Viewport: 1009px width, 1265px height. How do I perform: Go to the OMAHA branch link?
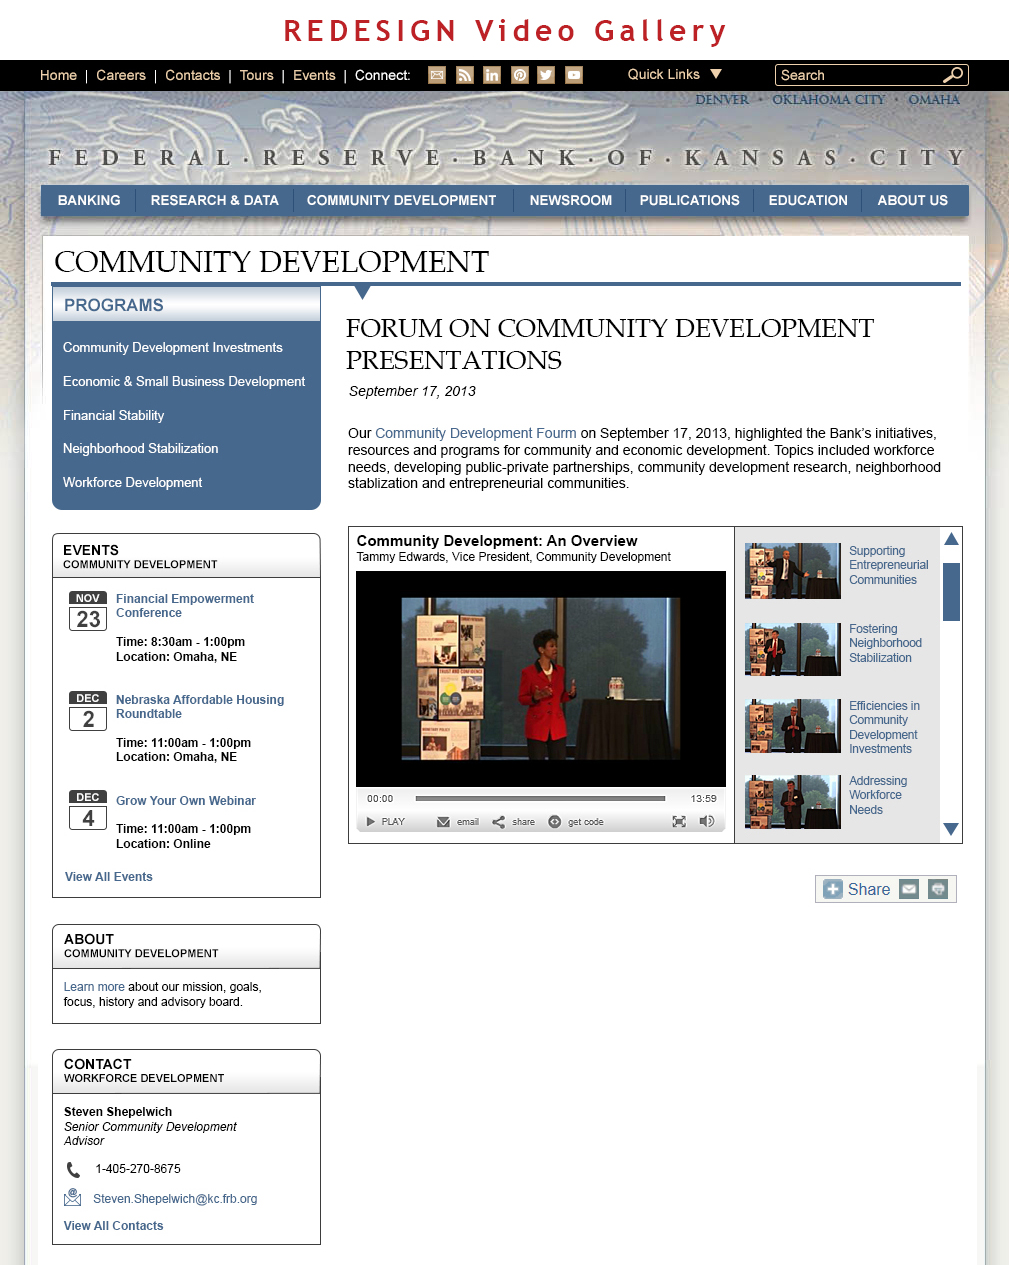934,100
